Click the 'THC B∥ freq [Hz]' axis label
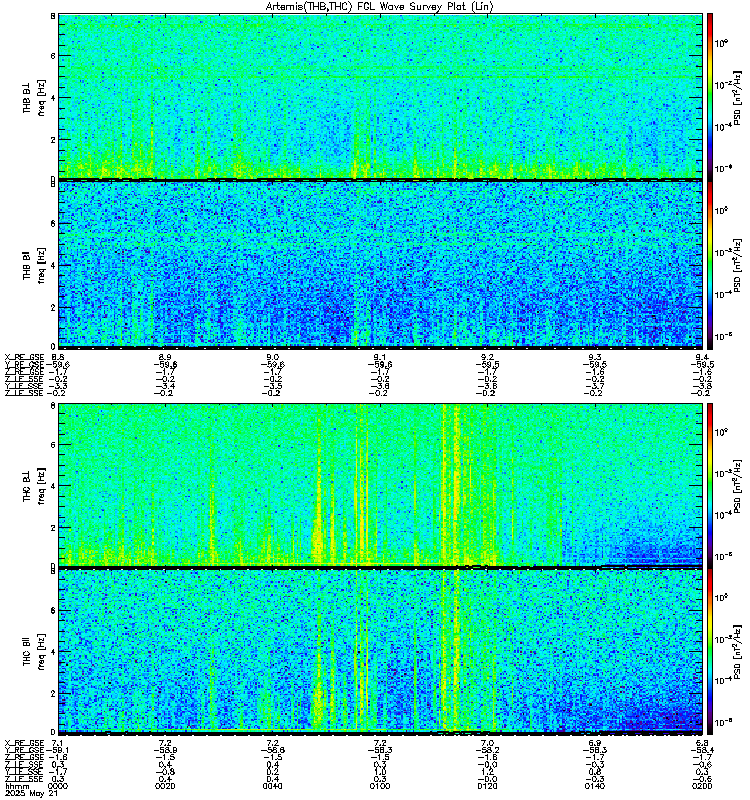 coord(34,652)
